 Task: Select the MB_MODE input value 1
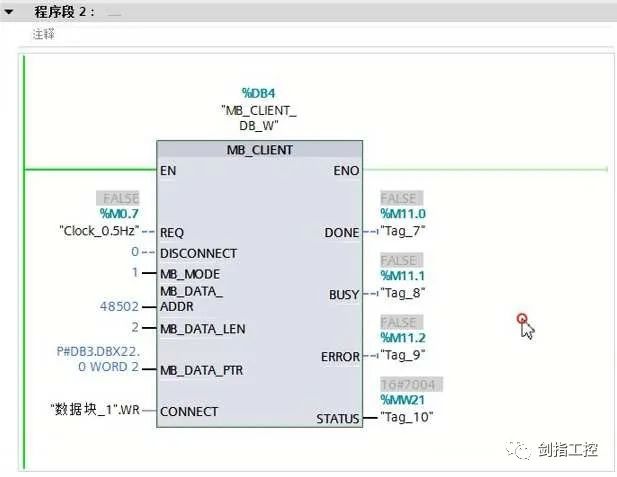tap(134, 273)
